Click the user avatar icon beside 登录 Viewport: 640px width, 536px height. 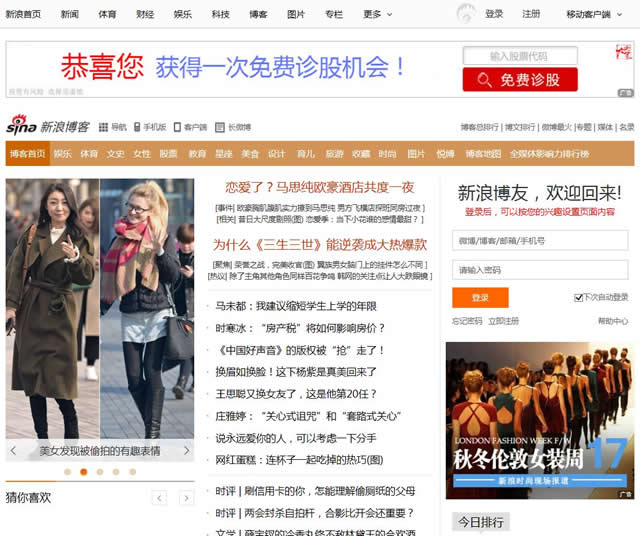tap(466, 14)
